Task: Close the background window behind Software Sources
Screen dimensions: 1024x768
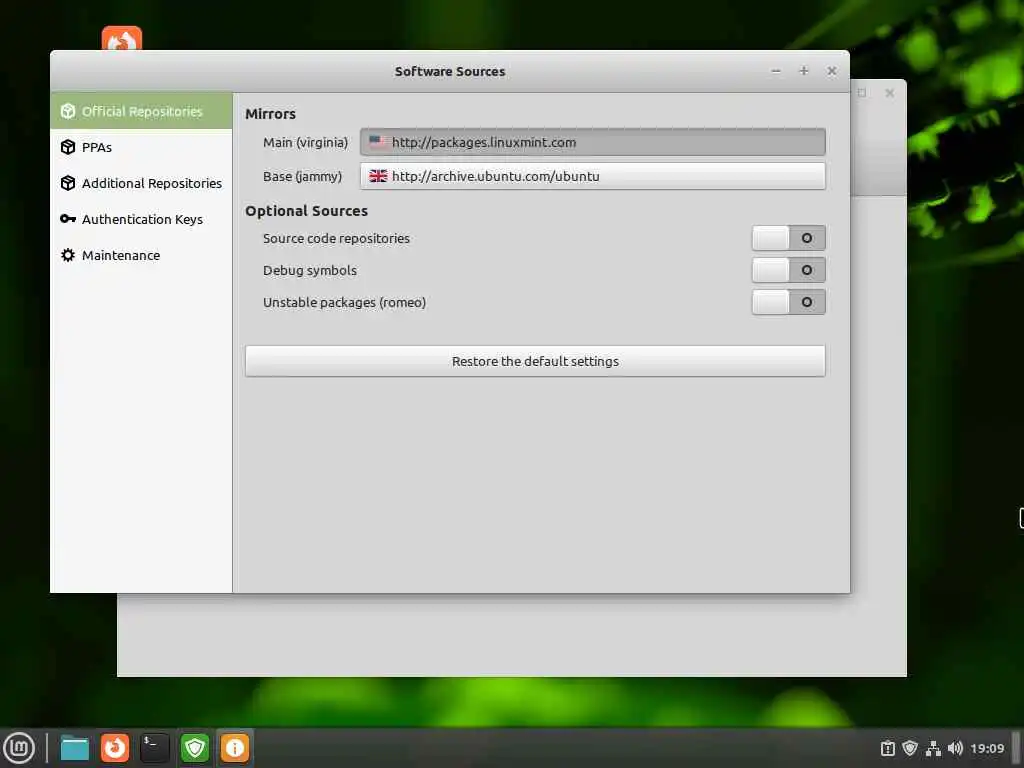Action: (x=889, y=93)
